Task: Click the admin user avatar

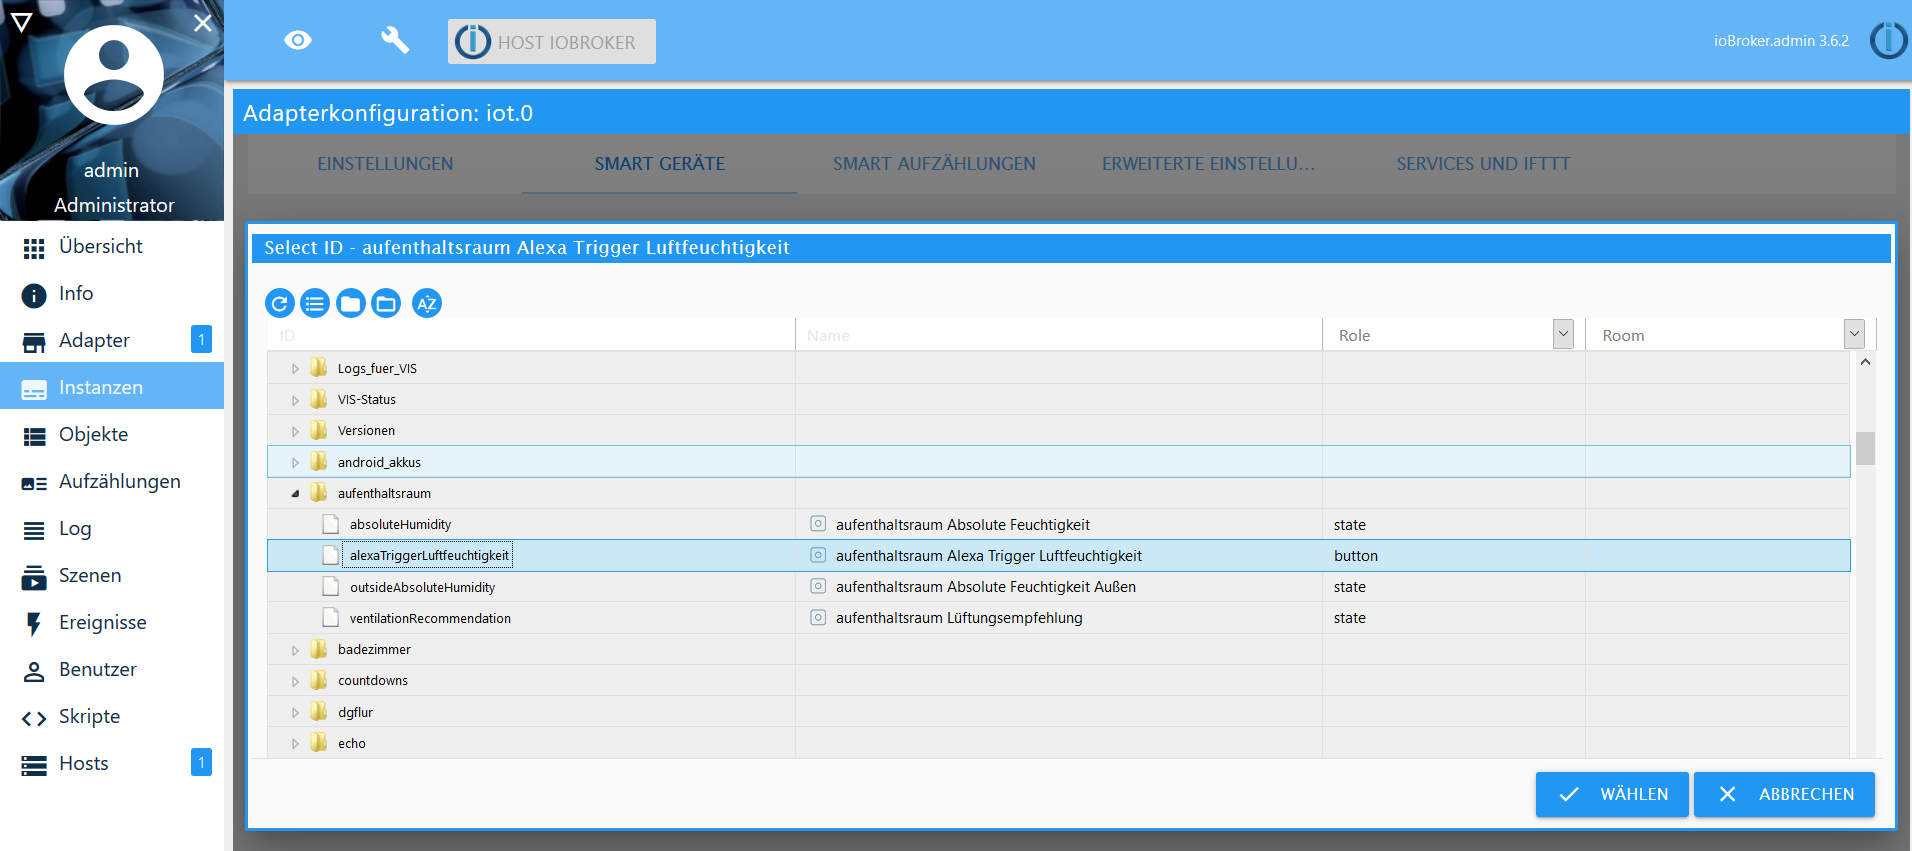Action: 114,75
